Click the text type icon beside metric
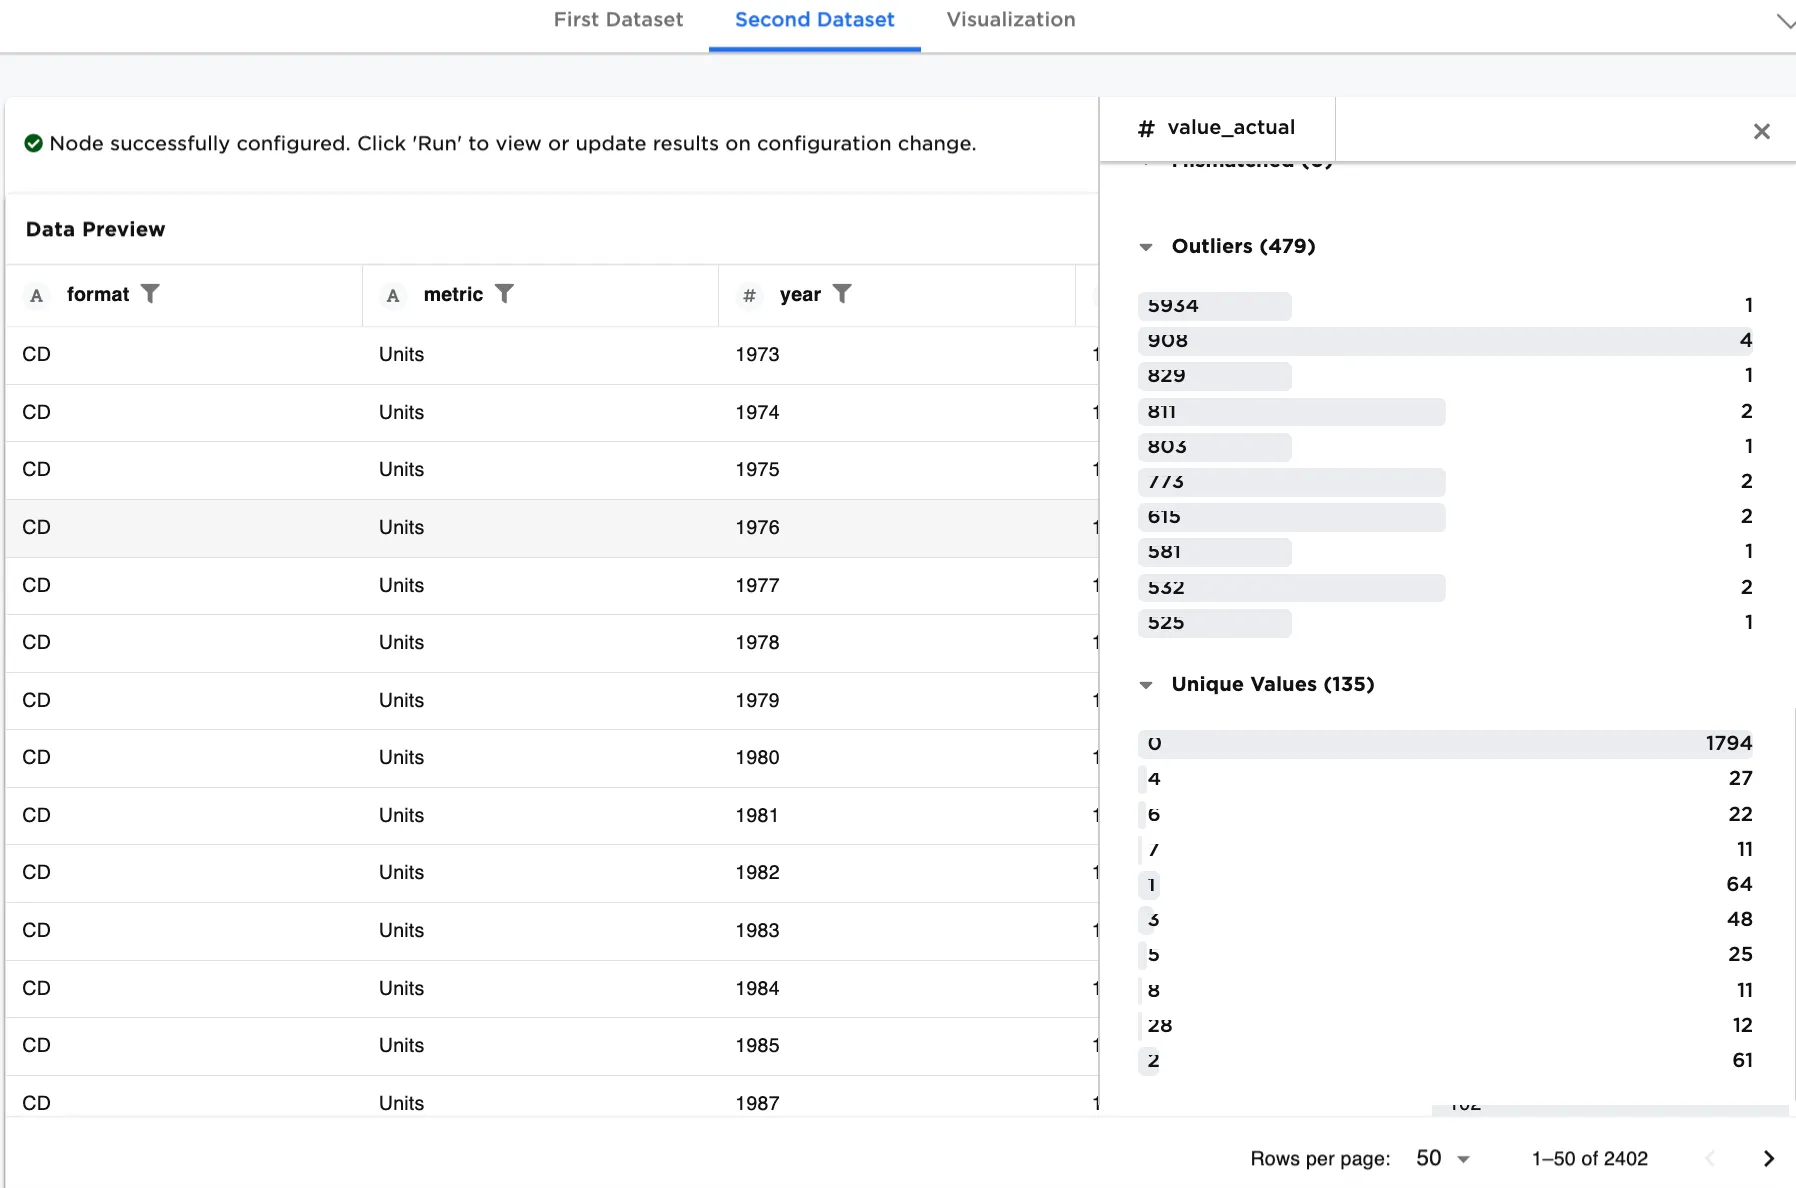Viewport: 1796px width, 1188px height. coord(393,295)
